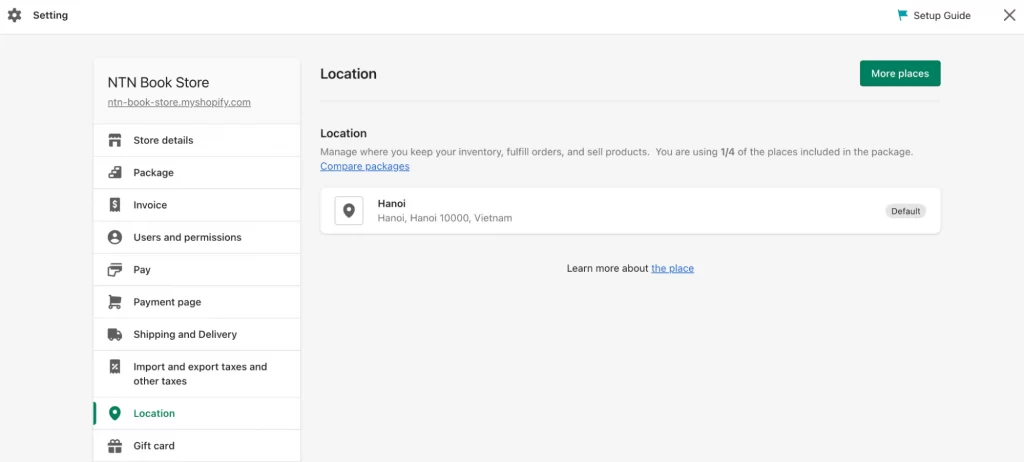Go to Shipping and Delivery settings
Screen dimensions: 1024x462
(197, 335)
